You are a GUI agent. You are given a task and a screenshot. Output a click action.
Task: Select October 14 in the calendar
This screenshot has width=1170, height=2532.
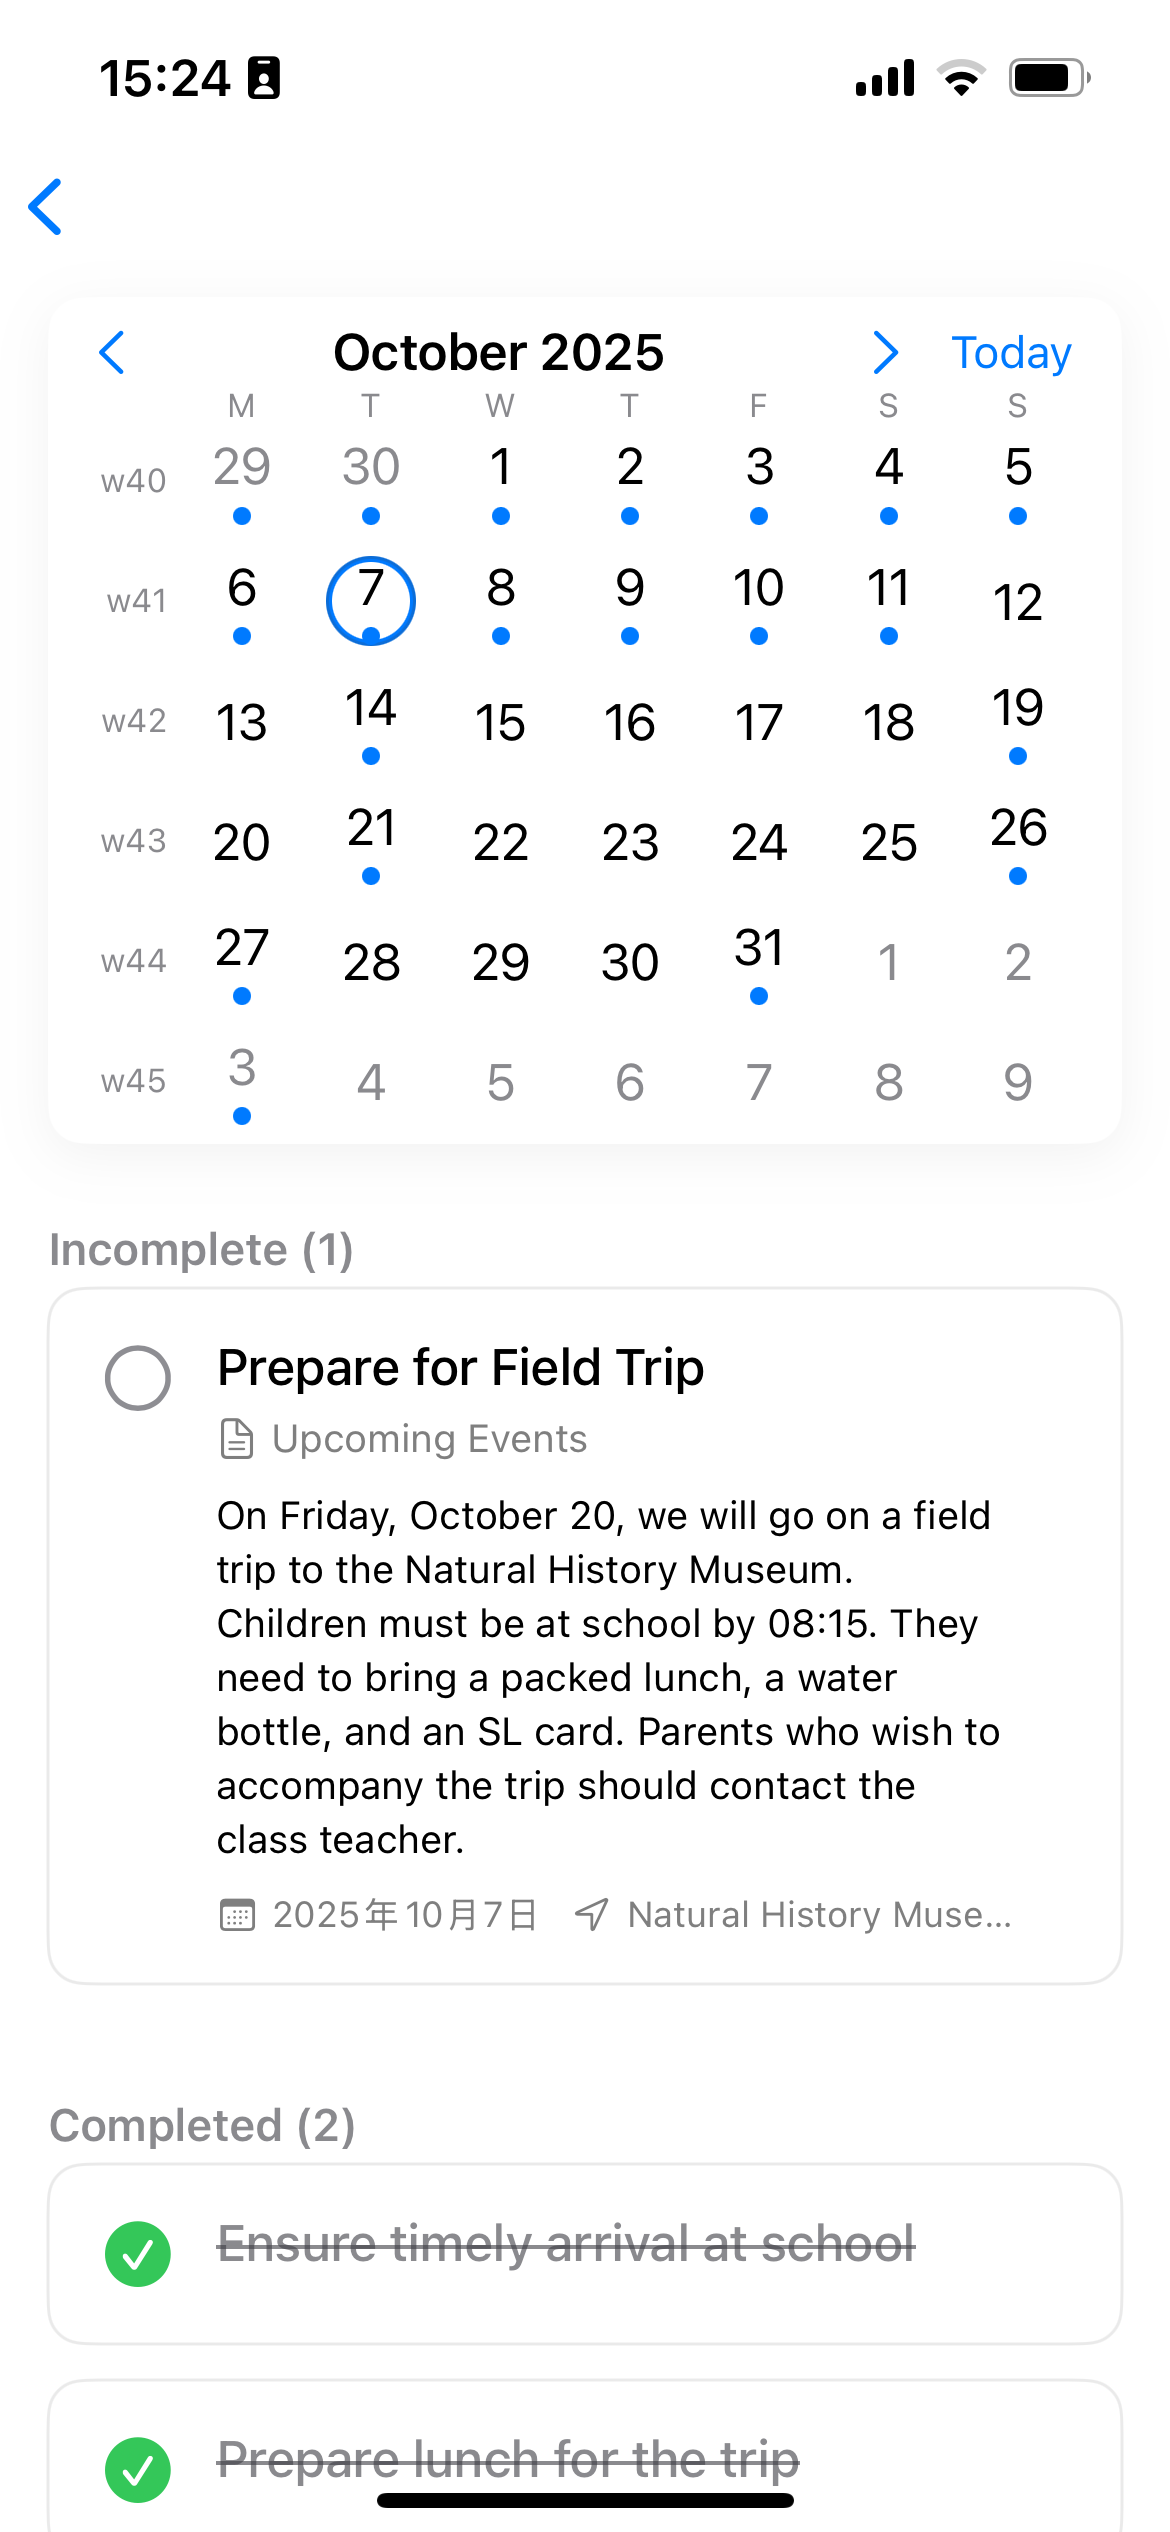tap(371, 720)
